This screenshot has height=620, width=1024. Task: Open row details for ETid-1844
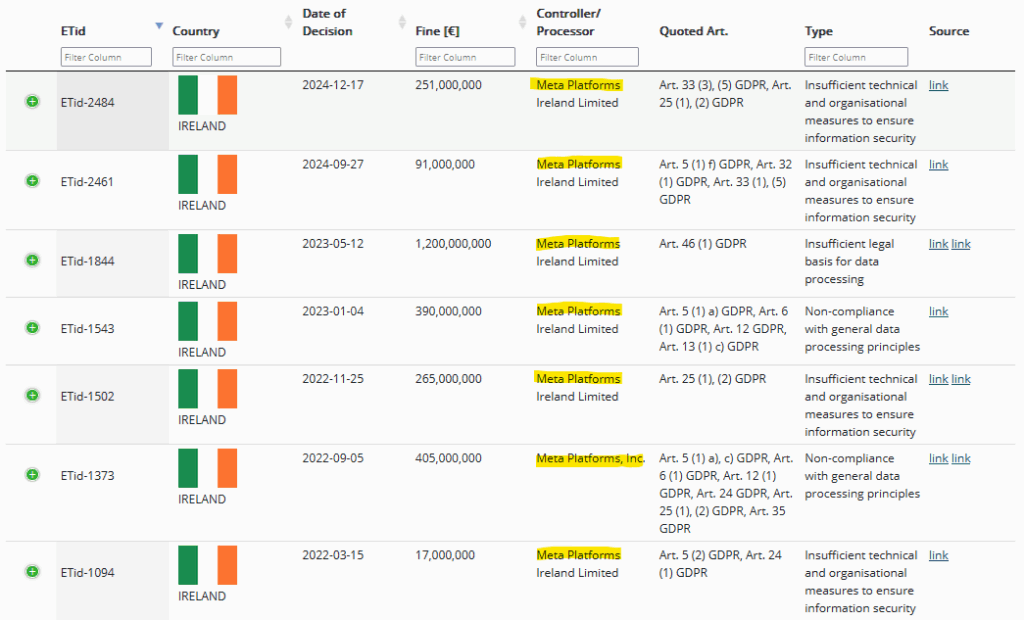click(x=32, y=260)
